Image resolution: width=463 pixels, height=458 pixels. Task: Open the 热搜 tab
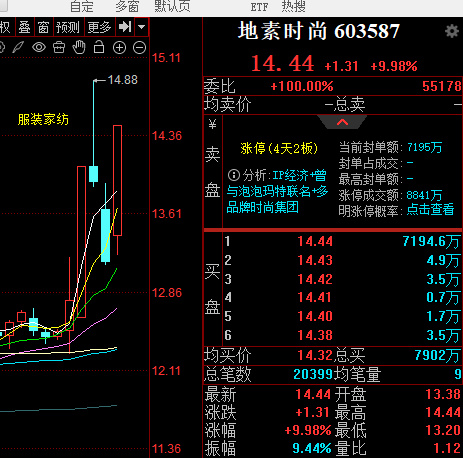point(293,6)
